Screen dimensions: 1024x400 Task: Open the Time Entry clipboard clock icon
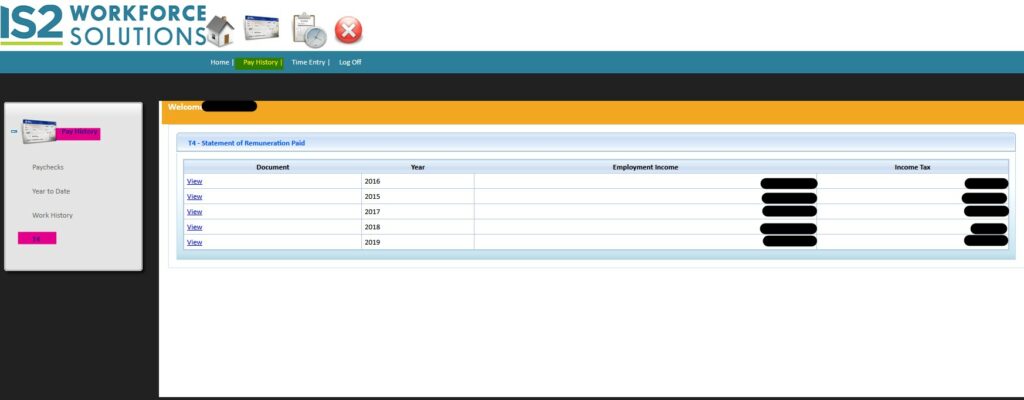tap(309, 30)
